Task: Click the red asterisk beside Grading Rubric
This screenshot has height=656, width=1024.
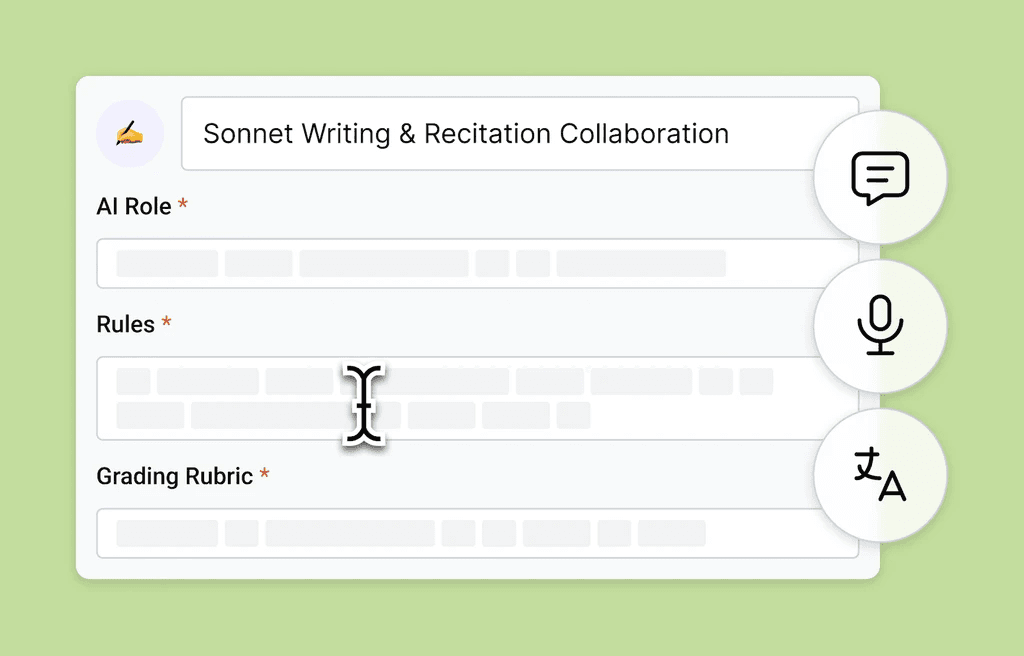Action: click(x=264, y=475)
